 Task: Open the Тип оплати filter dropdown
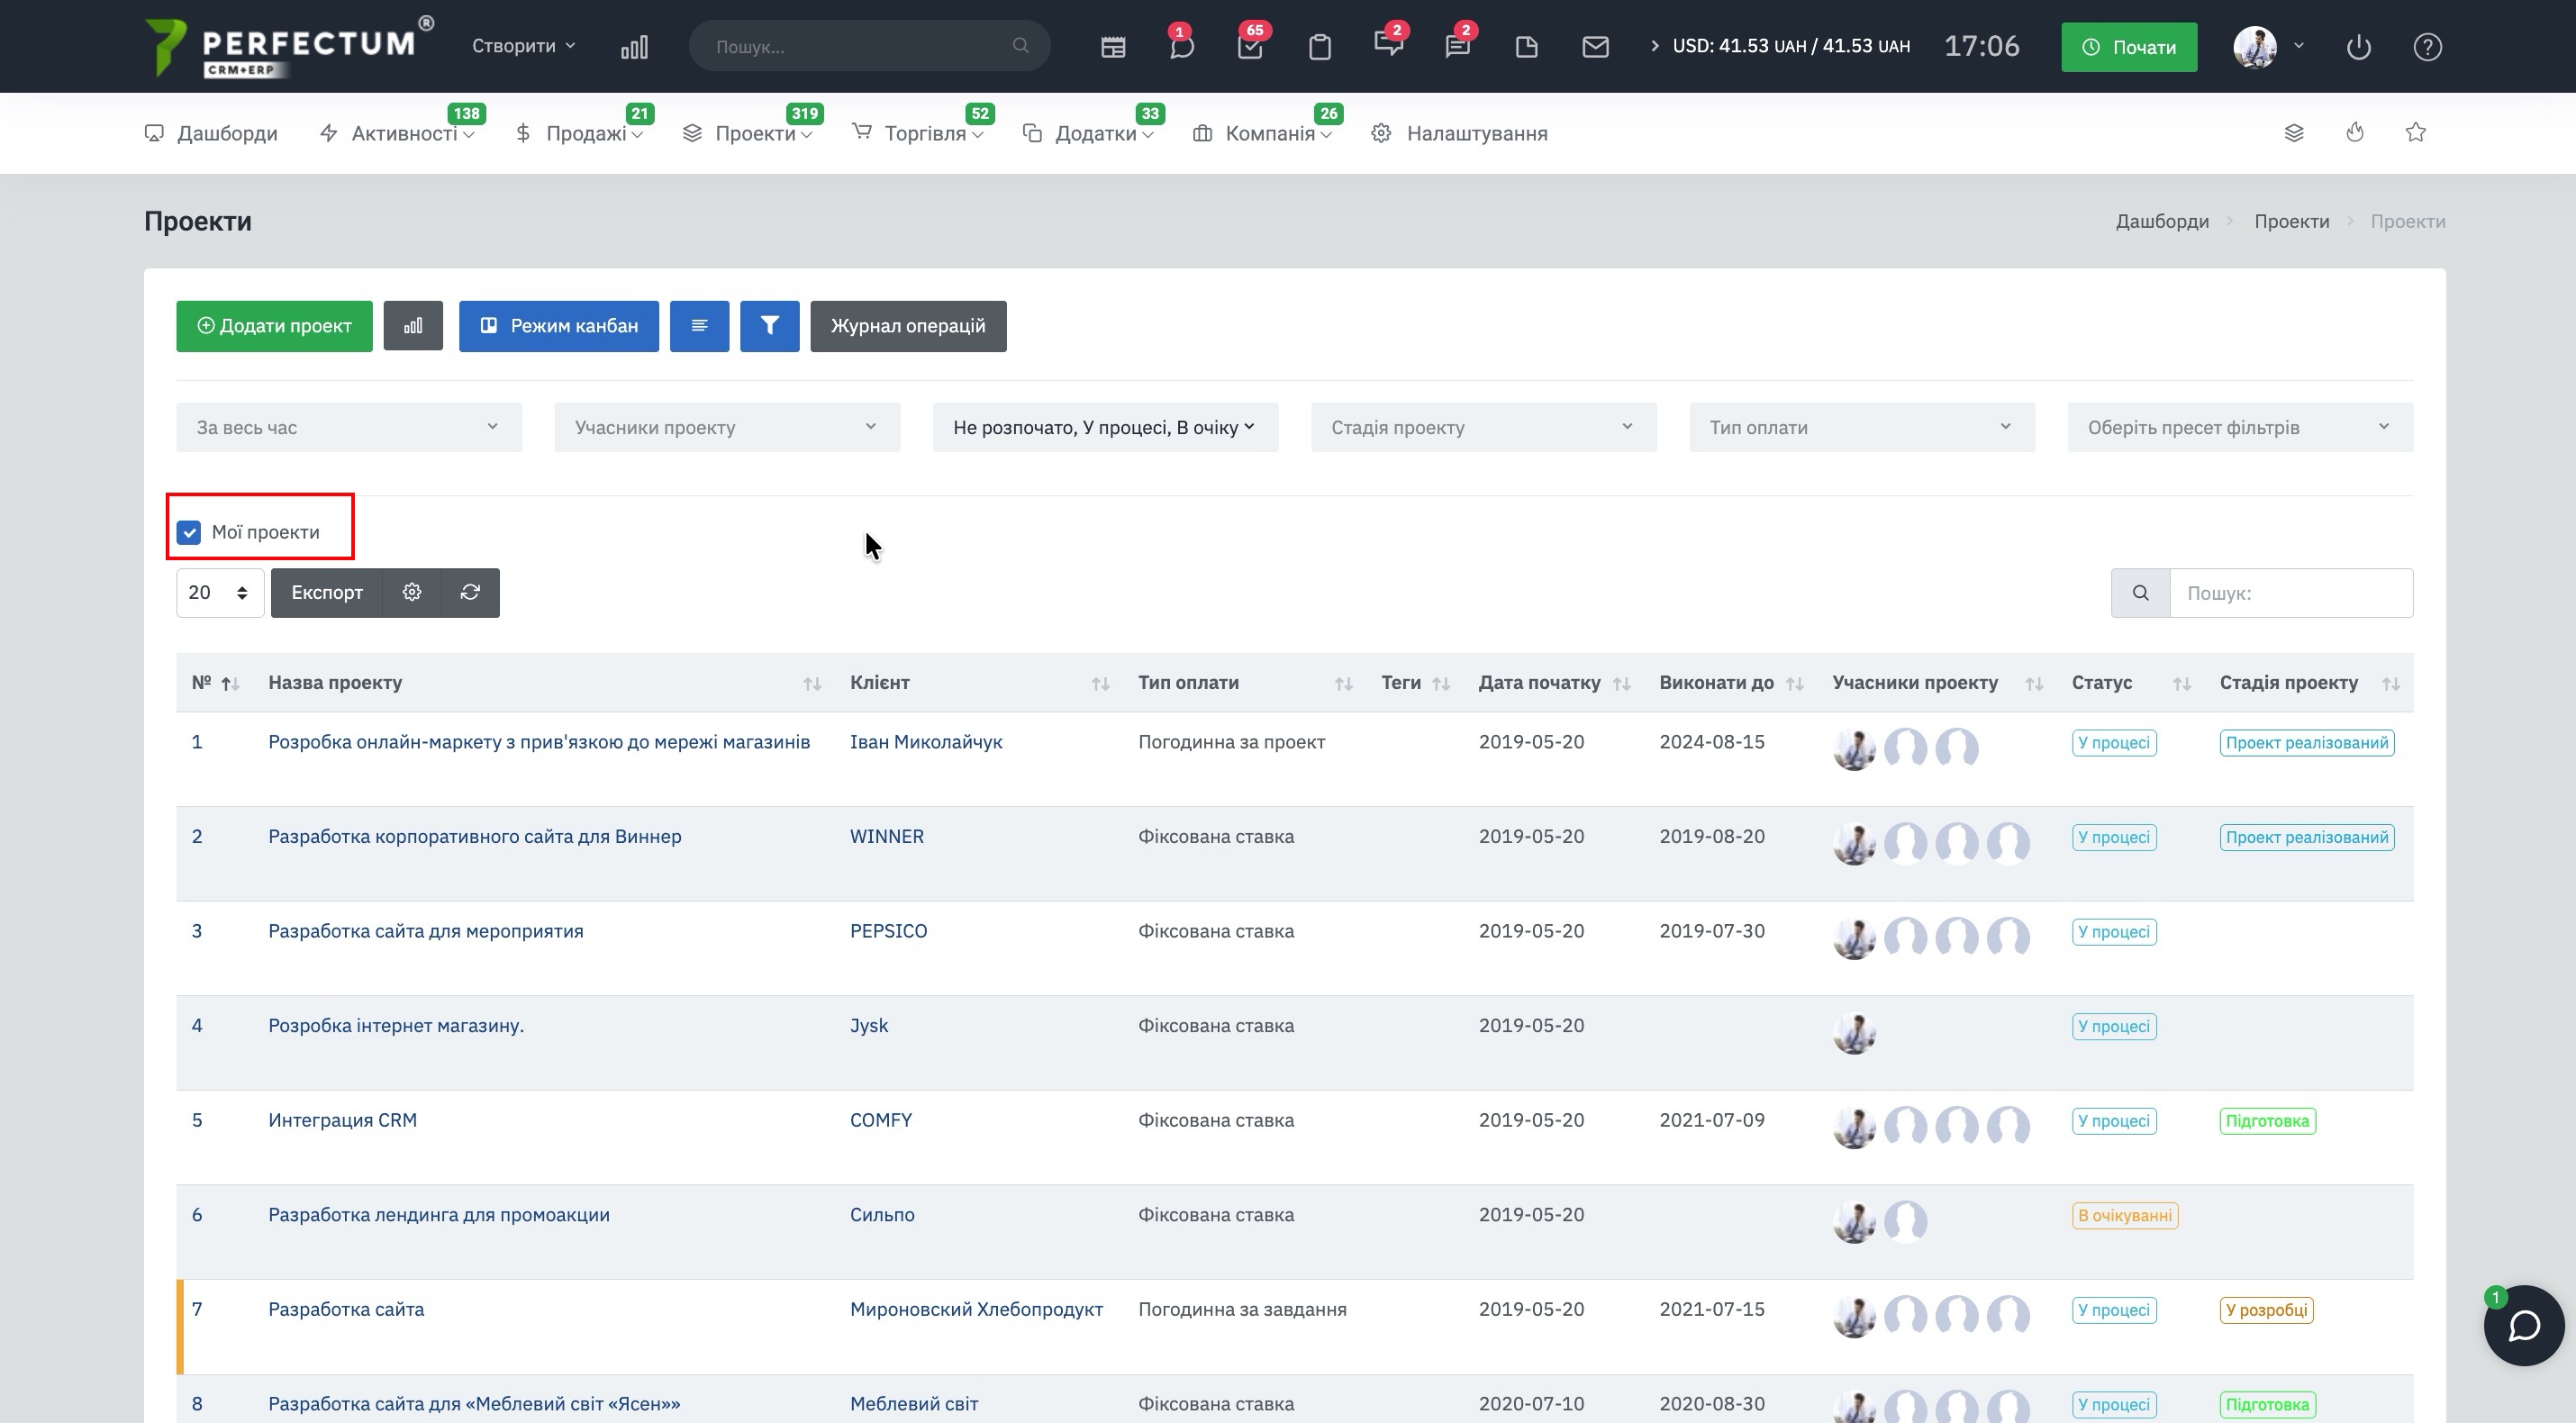1861,428
